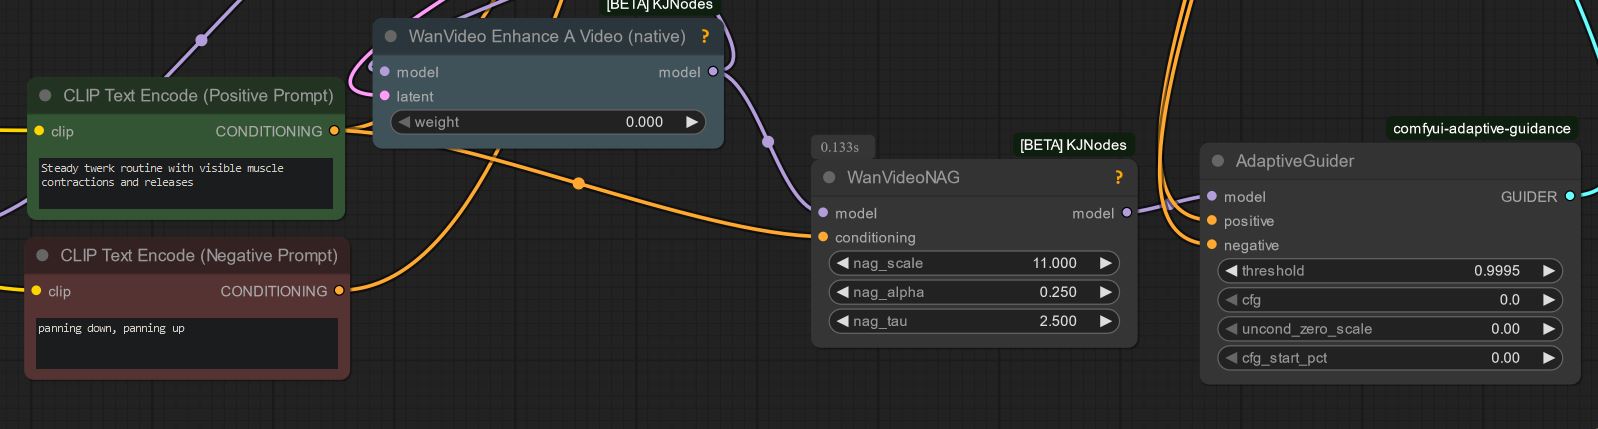
Task: Click the cfg value 0.0
Action: 1509,299
